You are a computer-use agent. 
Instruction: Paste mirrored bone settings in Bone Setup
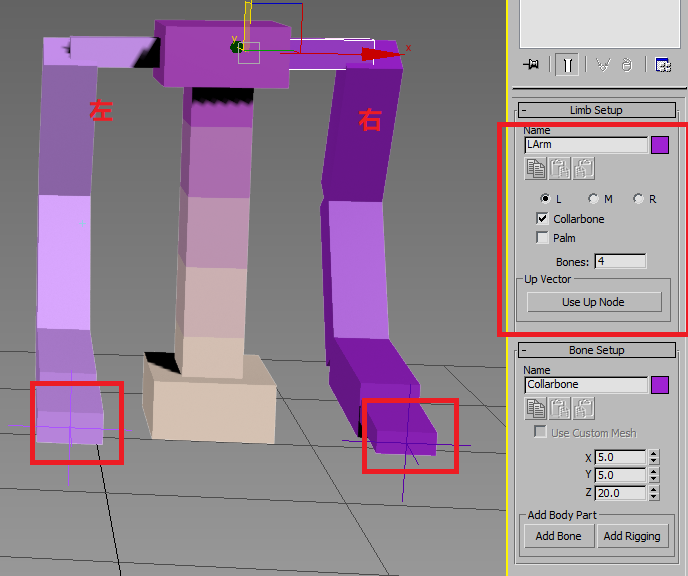coord(584,408)
